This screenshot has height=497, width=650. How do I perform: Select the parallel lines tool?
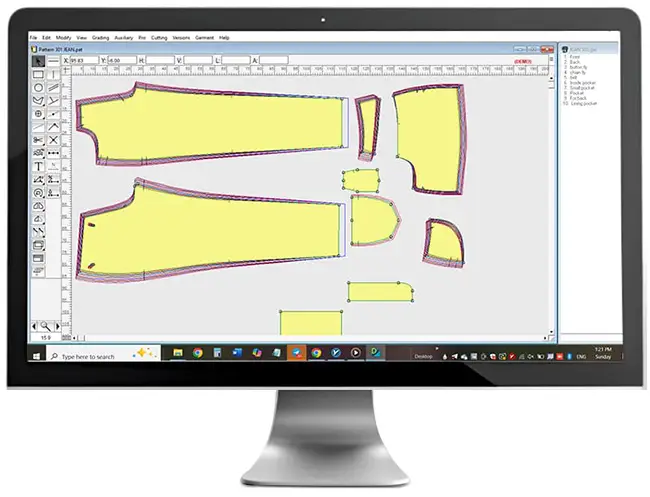[53, 88]
